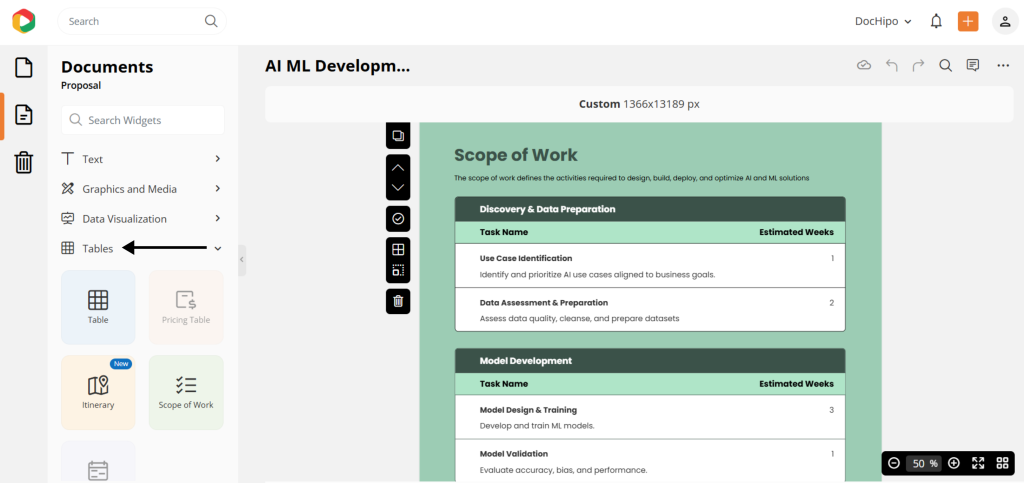Open the editor search magnifier
The image size is (1024, 483).
click(945, 65)
